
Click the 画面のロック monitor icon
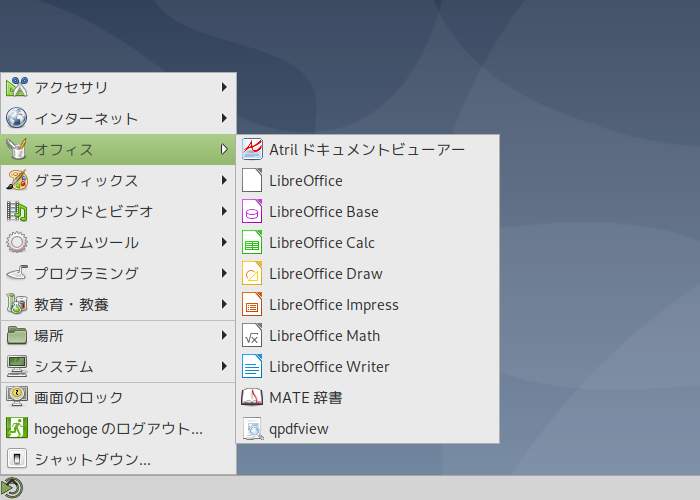[17, 397]
